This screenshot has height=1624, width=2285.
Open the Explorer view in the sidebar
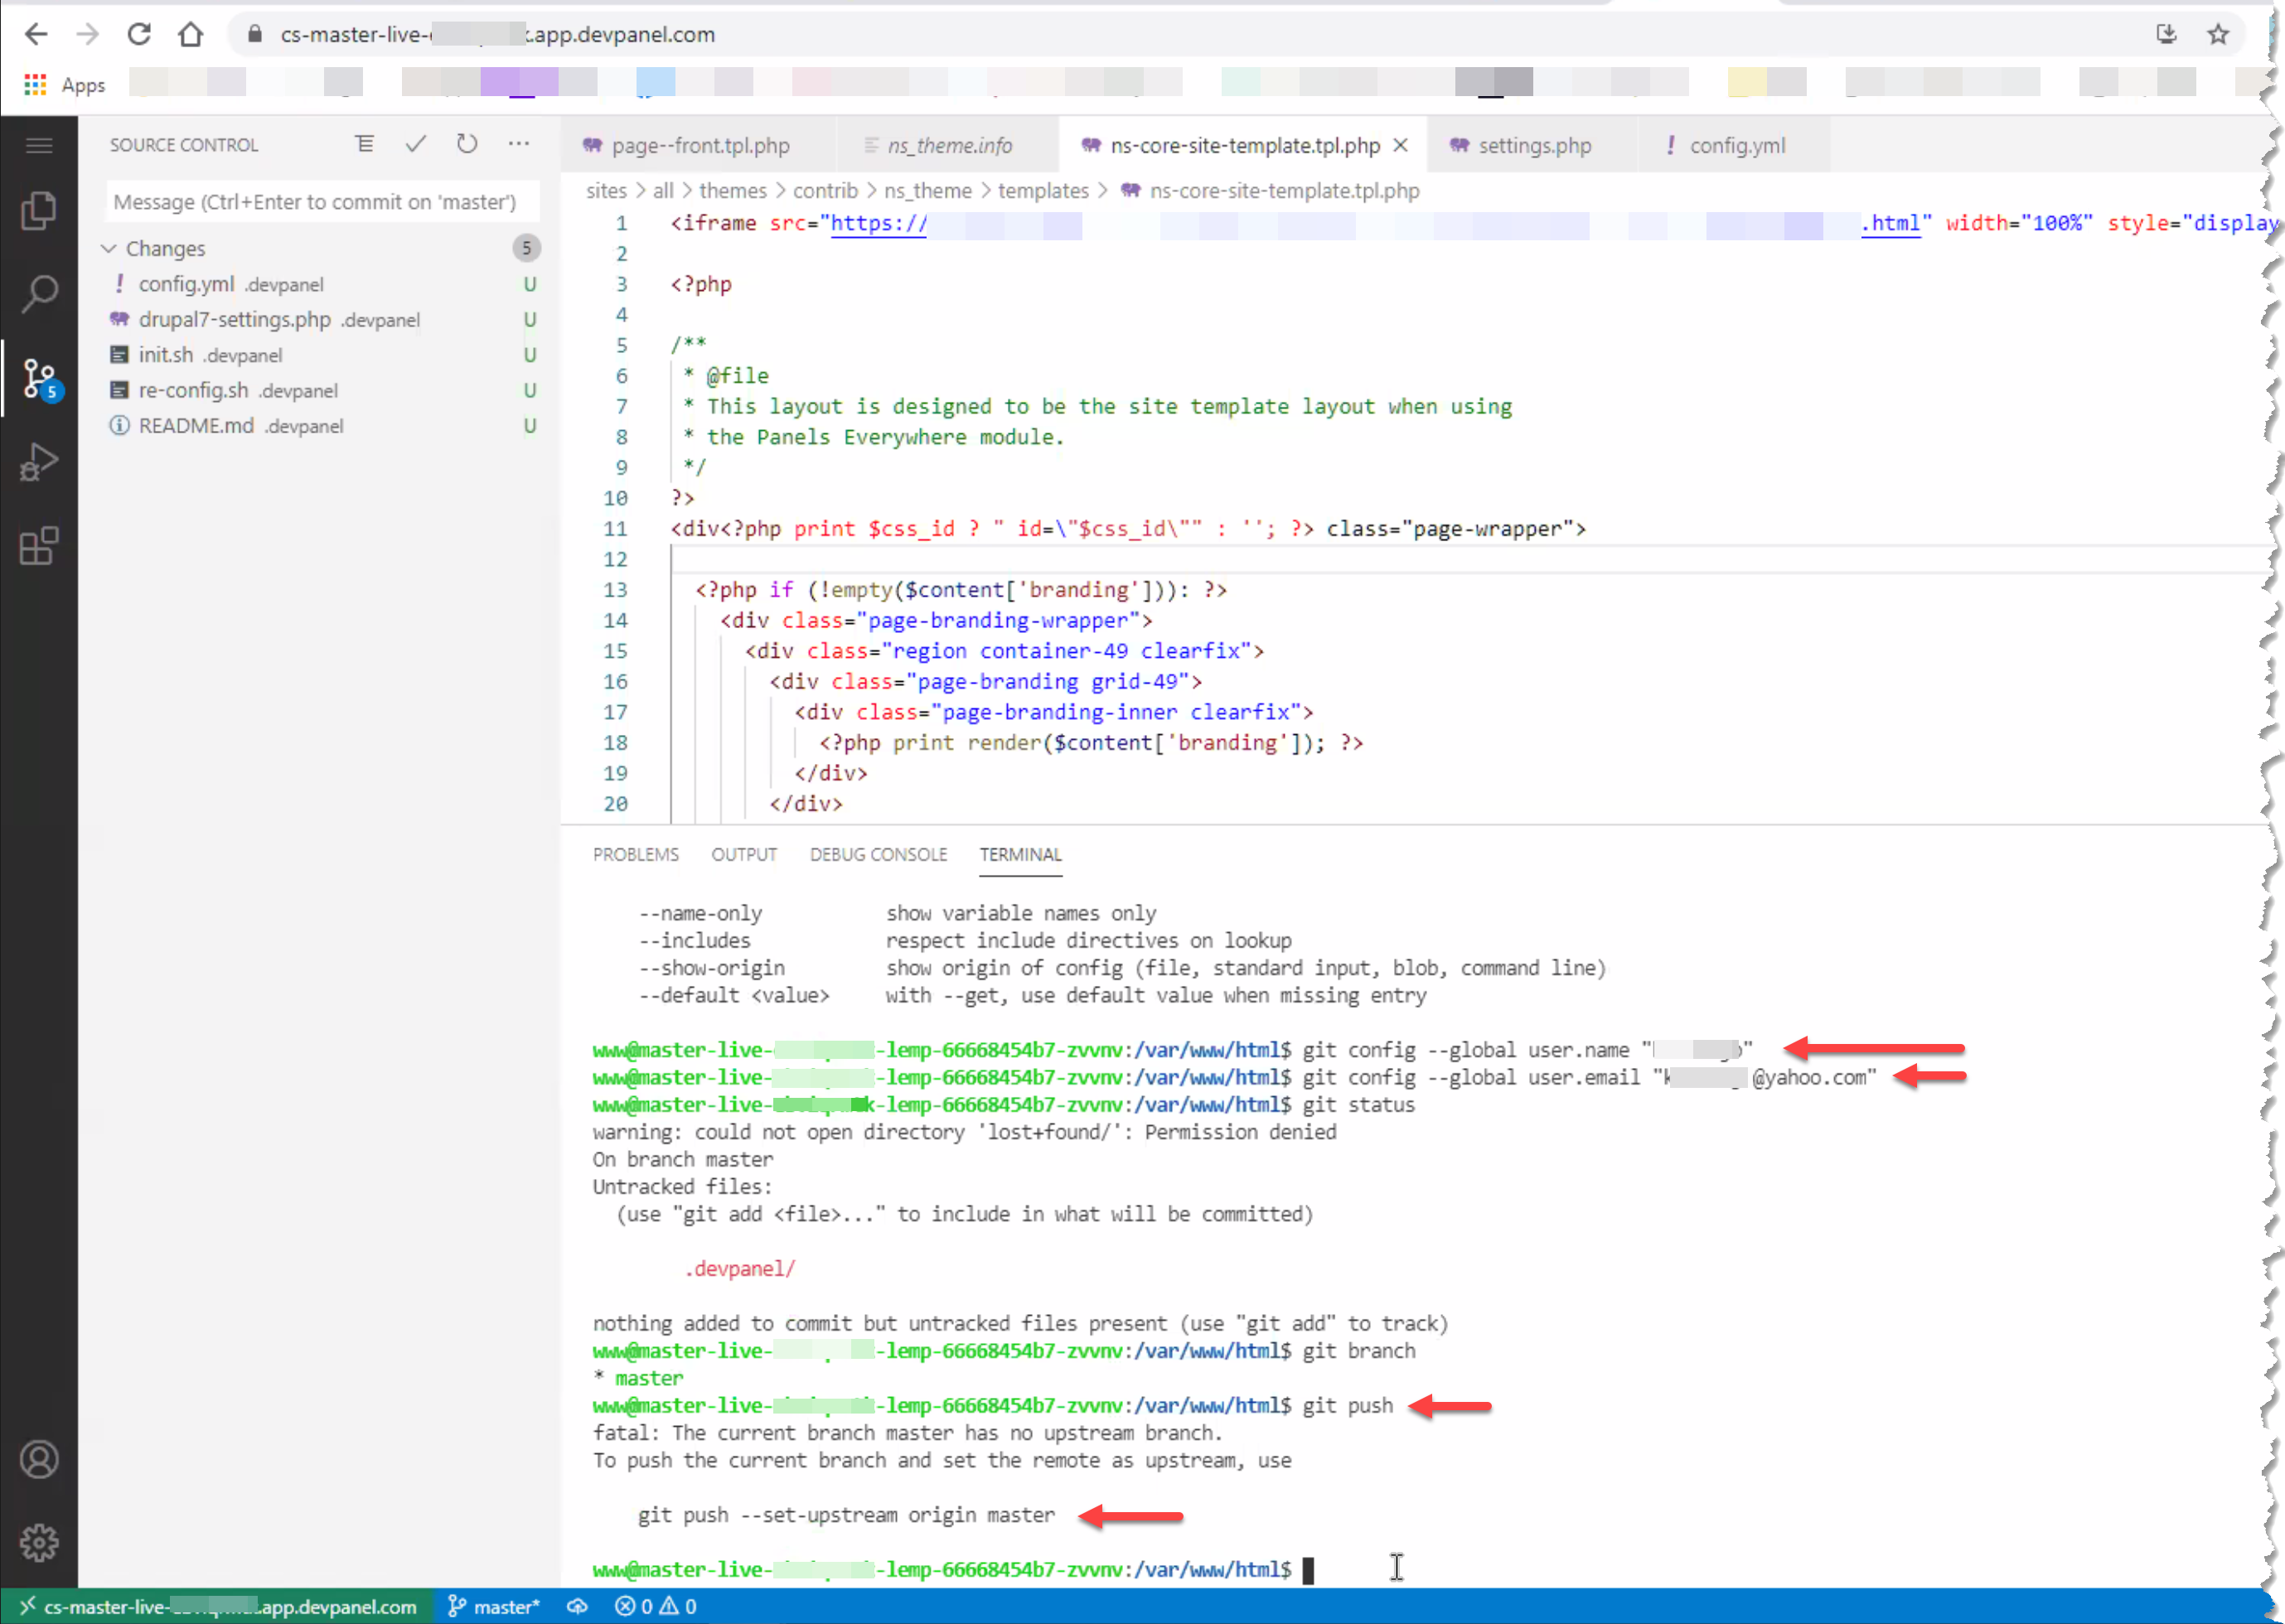(x=39, y=210)
